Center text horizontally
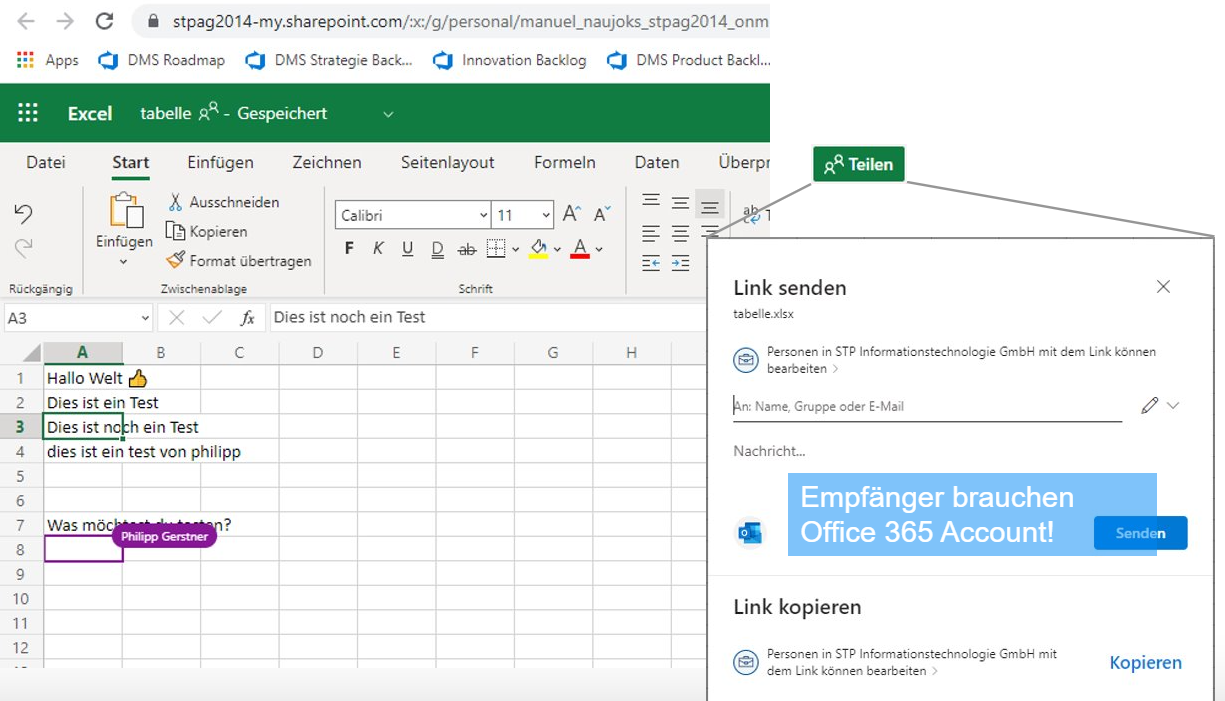The image size is (1225, 701). (x=681, y=233)
